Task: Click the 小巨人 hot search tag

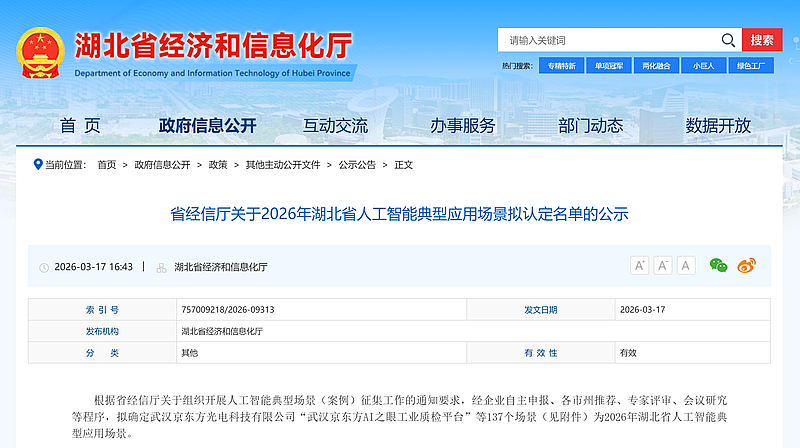Action: (703, 66)
